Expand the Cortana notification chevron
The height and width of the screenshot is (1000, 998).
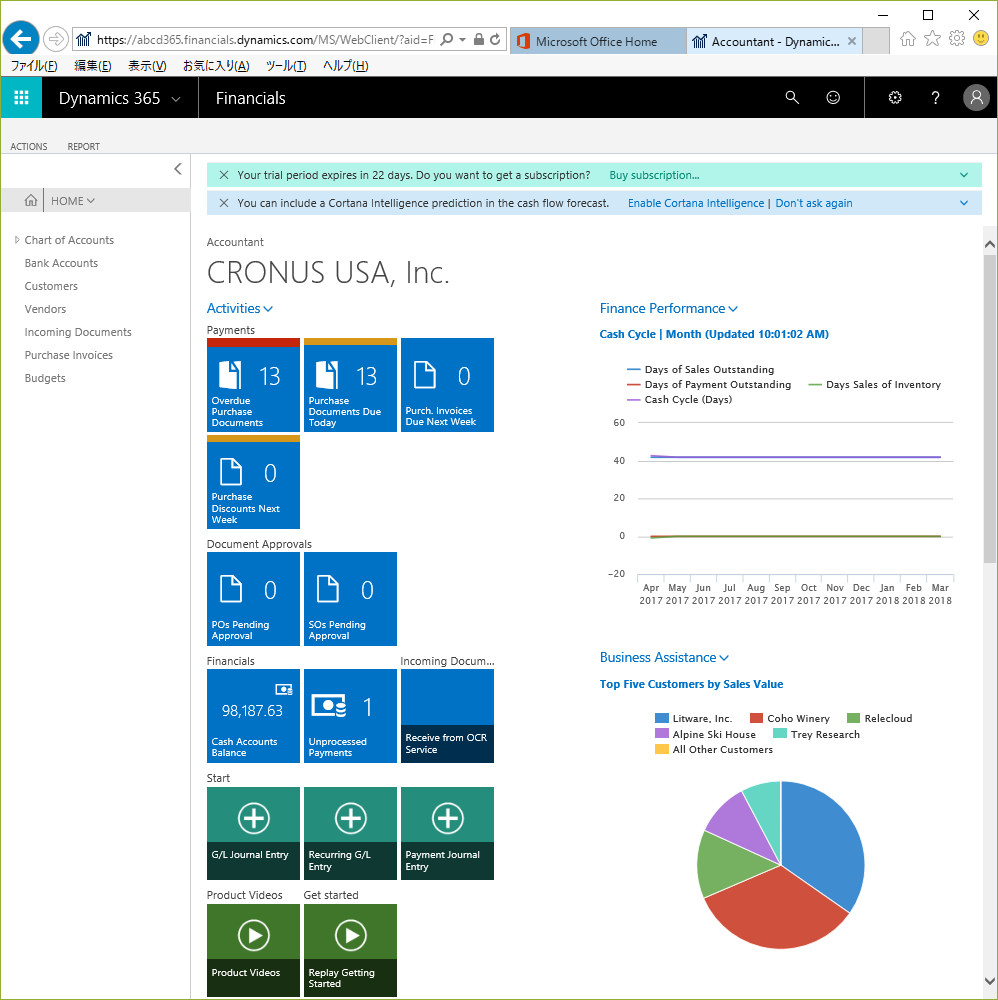coord(964,203)
